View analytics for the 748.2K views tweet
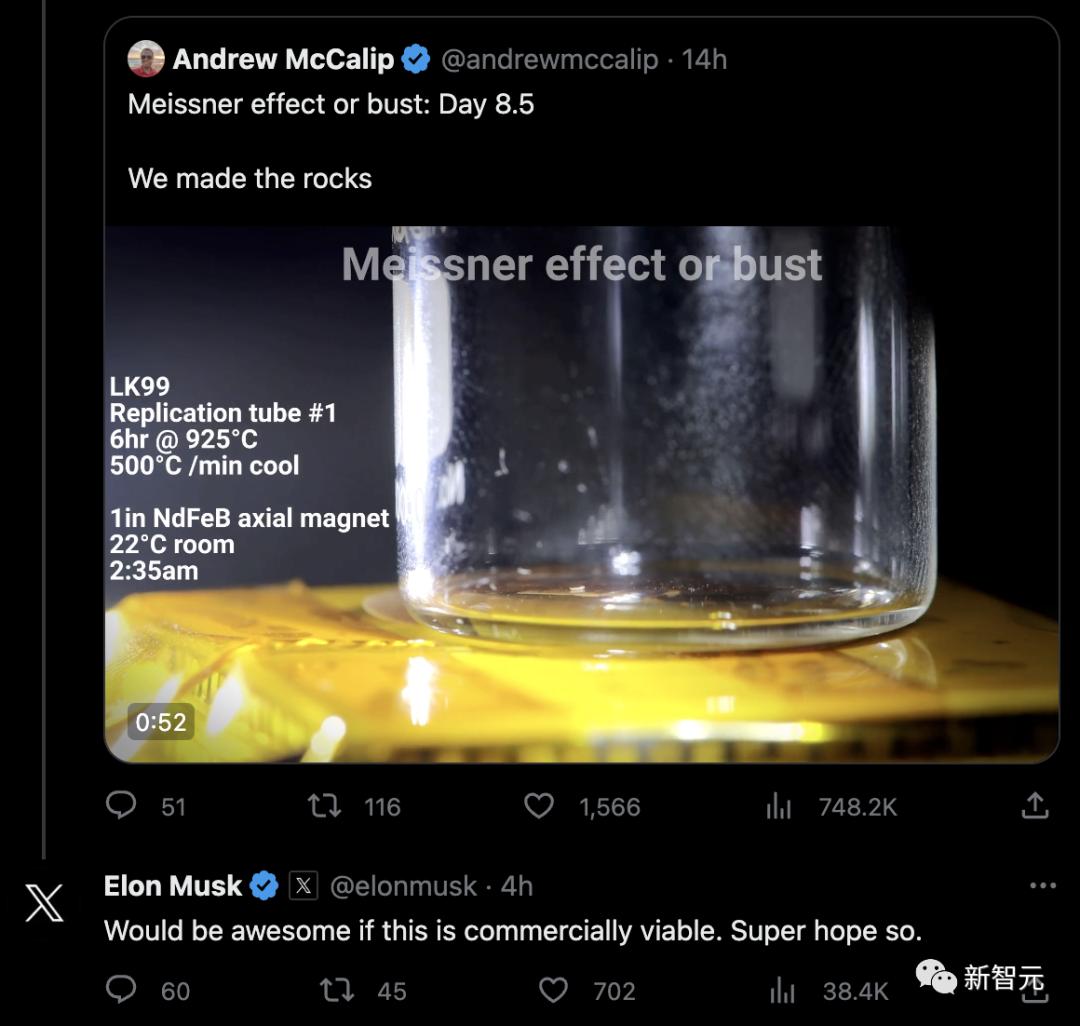The width and height of the screenshot is (1080, 1026). pyautogui.click(x=779, y=807)
